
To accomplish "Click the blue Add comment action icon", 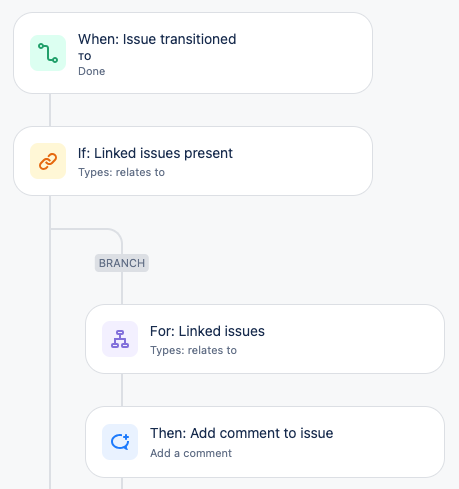I will (x=120, y=442).
